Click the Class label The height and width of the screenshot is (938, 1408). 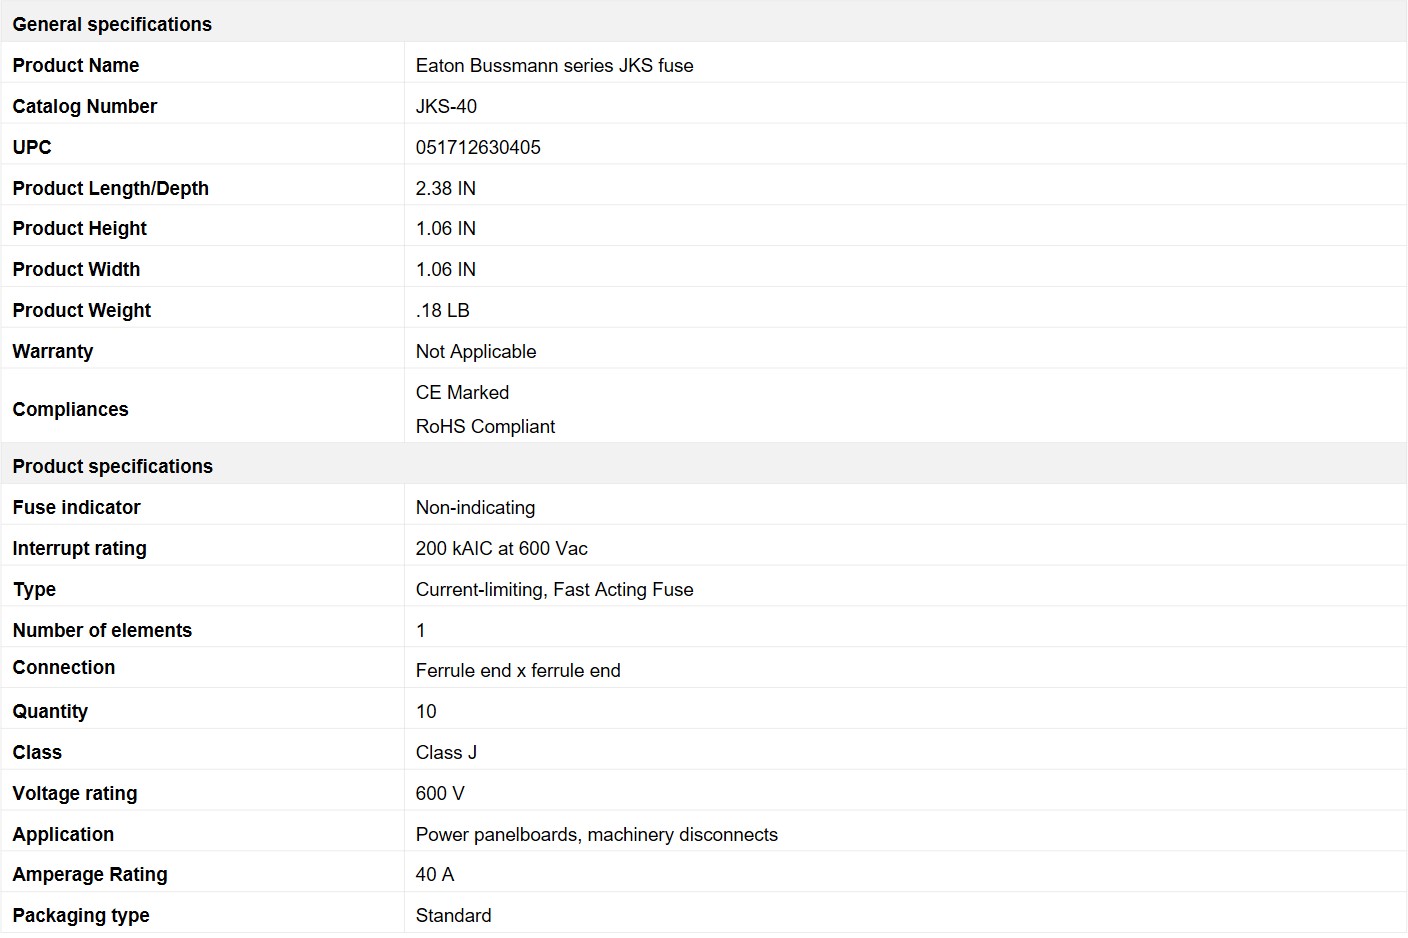coord(37,752)
